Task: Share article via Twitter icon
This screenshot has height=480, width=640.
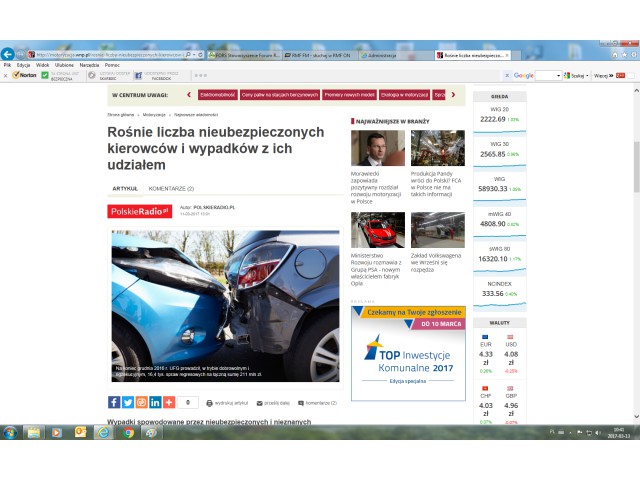Action: (128, 402)
